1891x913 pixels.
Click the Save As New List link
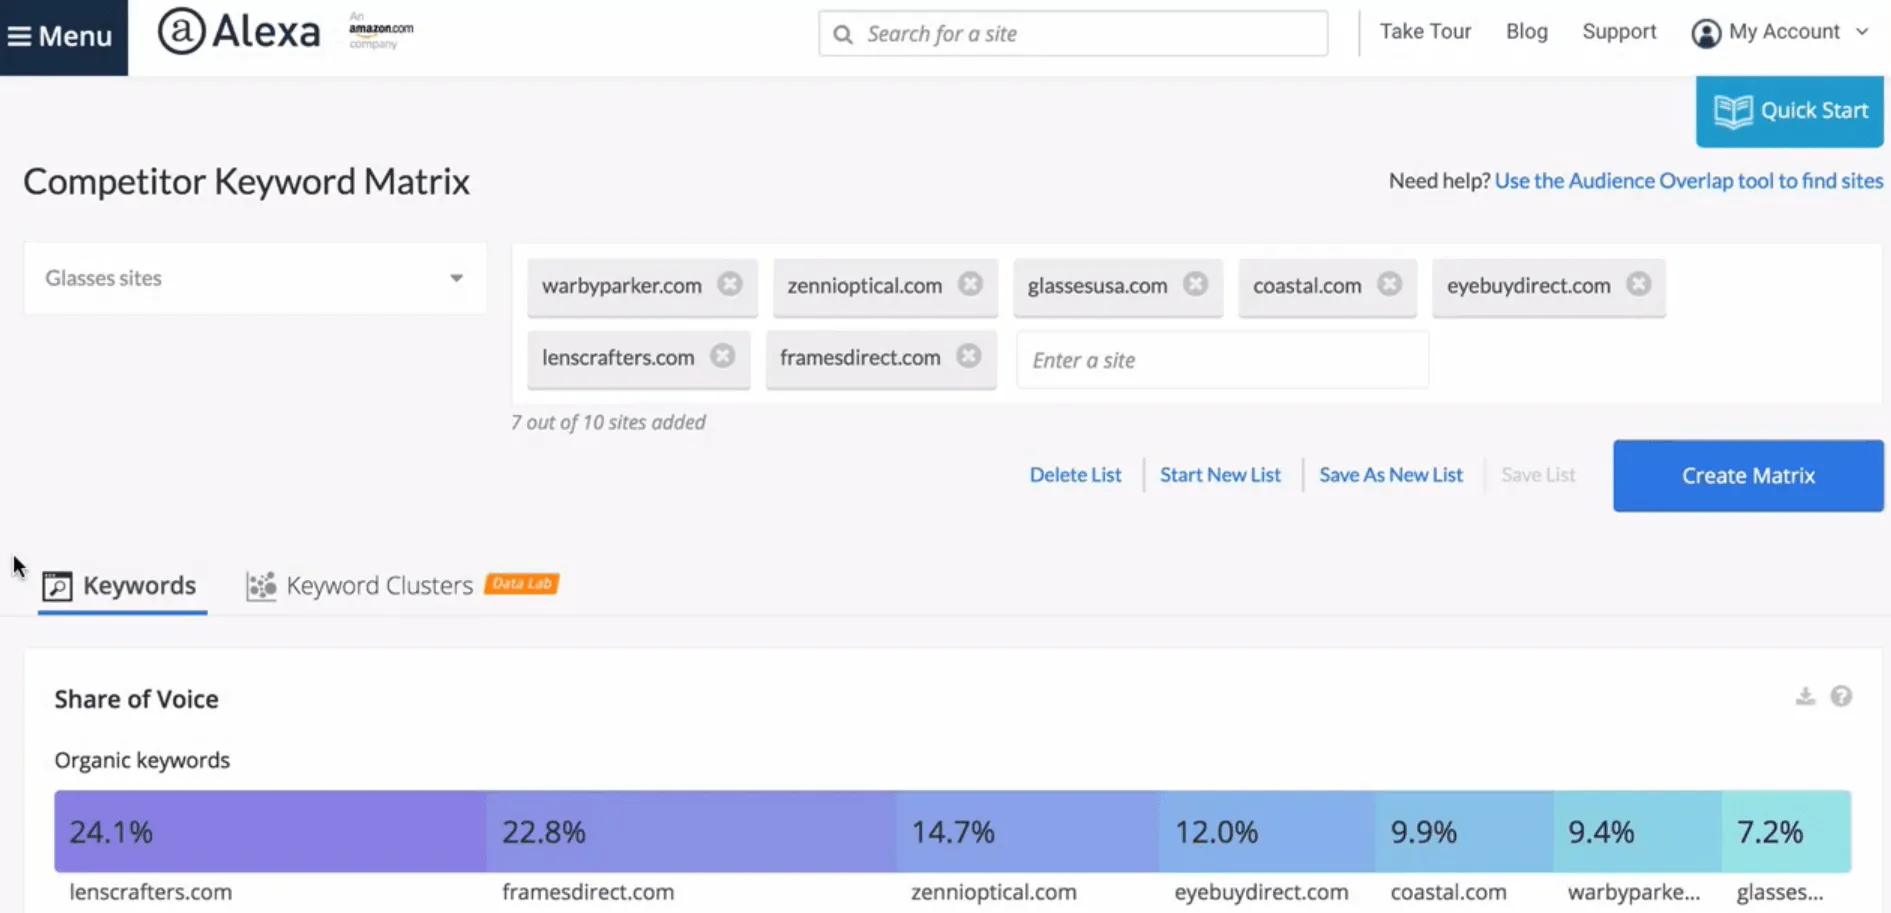pos(1390,475)
